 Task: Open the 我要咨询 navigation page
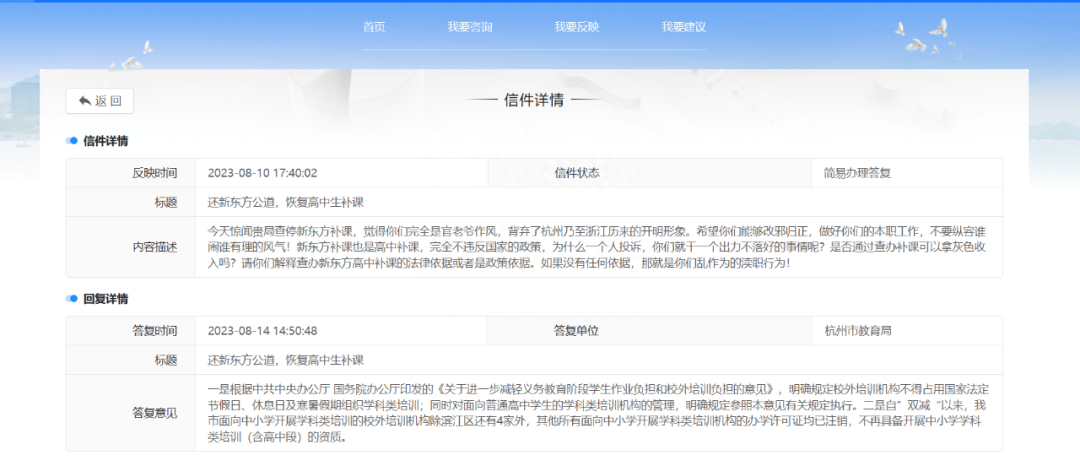[470, 28]
